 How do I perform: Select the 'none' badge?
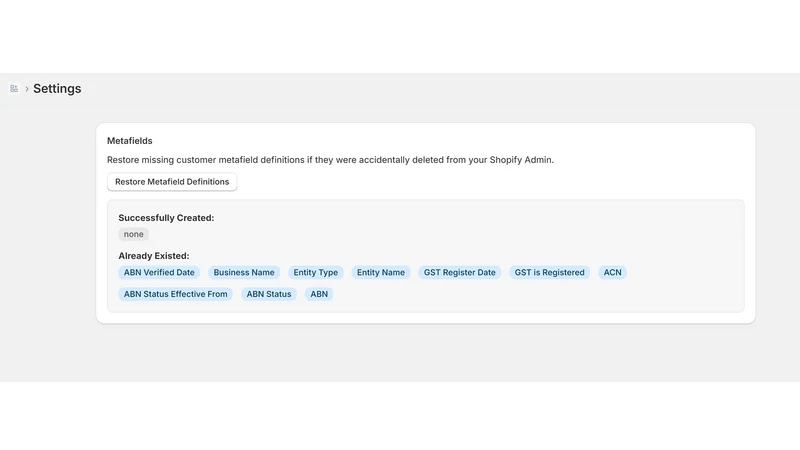[x=134, y=234]
